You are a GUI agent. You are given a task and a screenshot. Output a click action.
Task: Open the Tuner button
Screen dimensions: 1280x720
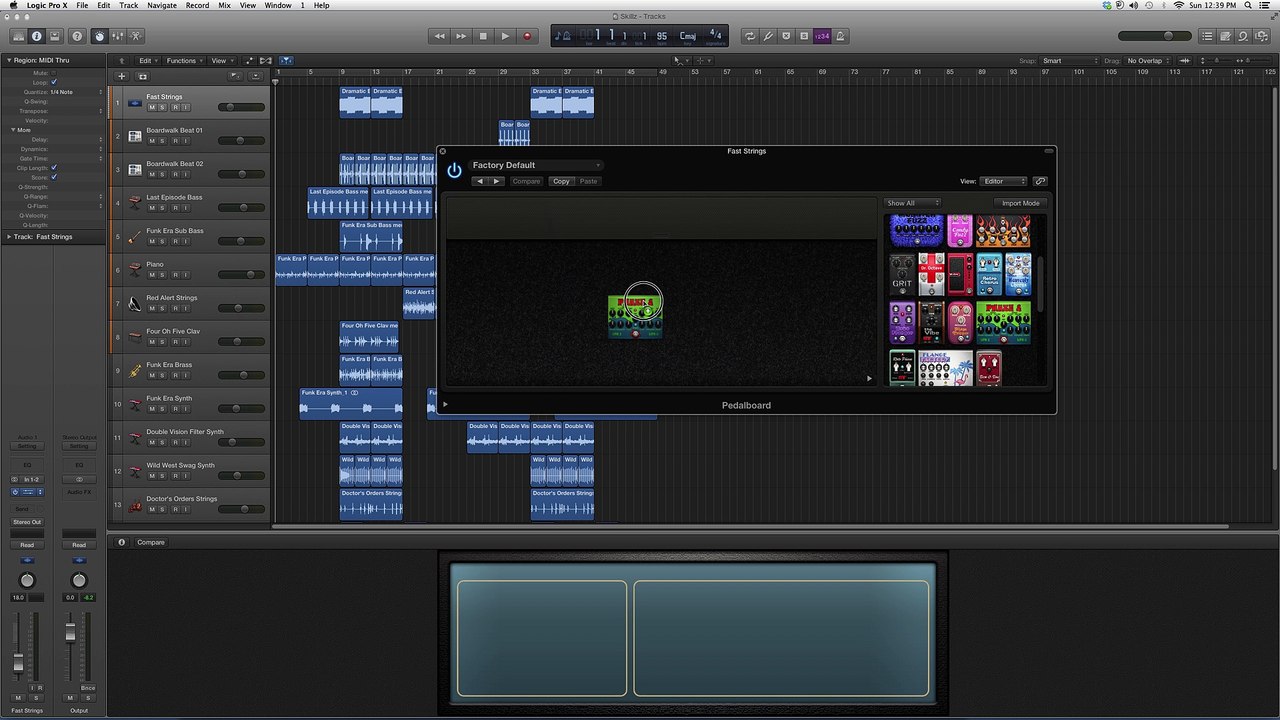pos(768,36)
